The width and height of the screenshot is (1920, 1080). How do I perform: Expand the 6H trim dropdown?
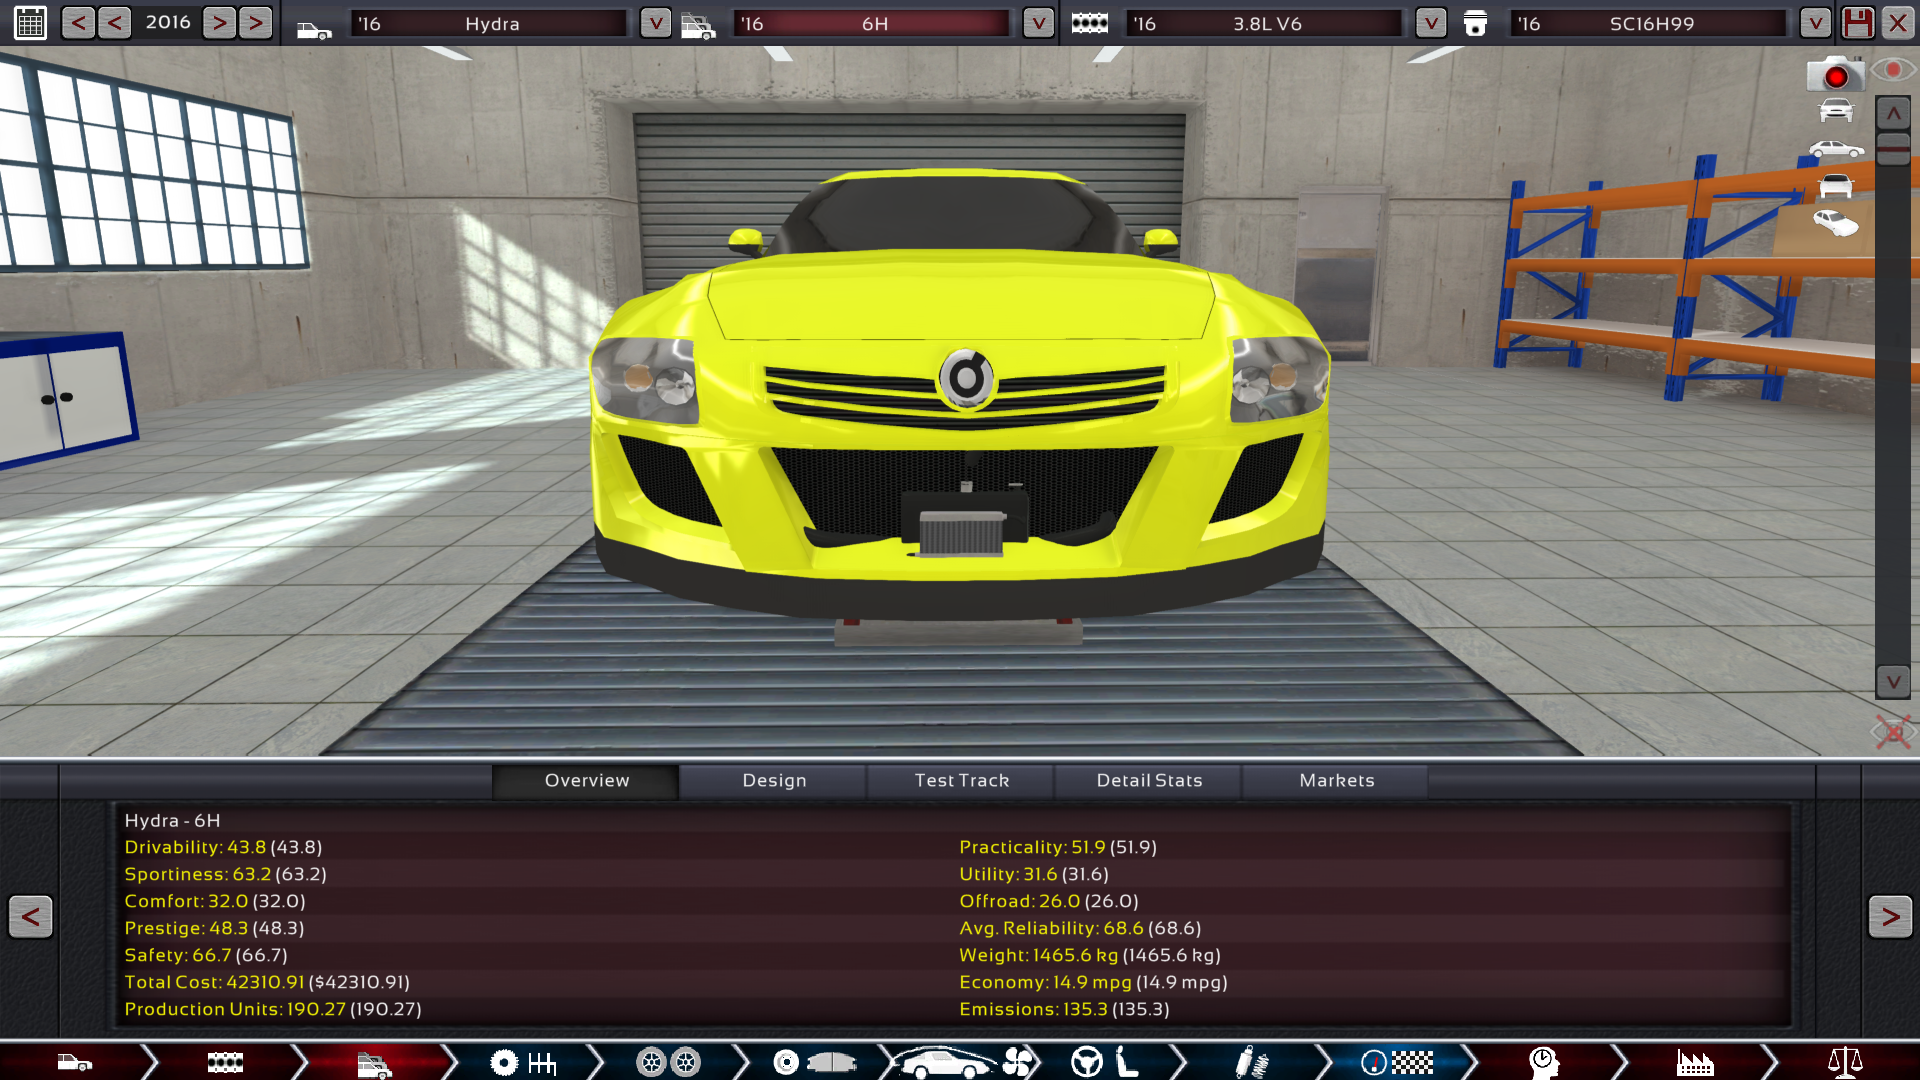(1038, 23)
